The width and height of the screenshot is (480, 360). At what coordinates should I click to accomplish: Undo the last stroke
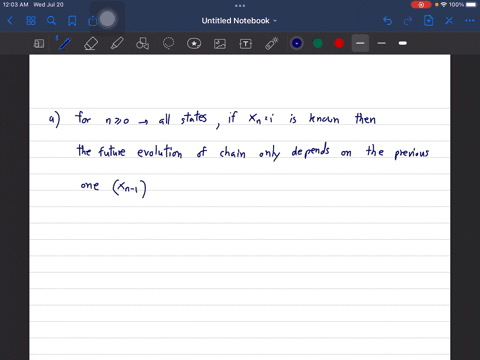point(387,21)
